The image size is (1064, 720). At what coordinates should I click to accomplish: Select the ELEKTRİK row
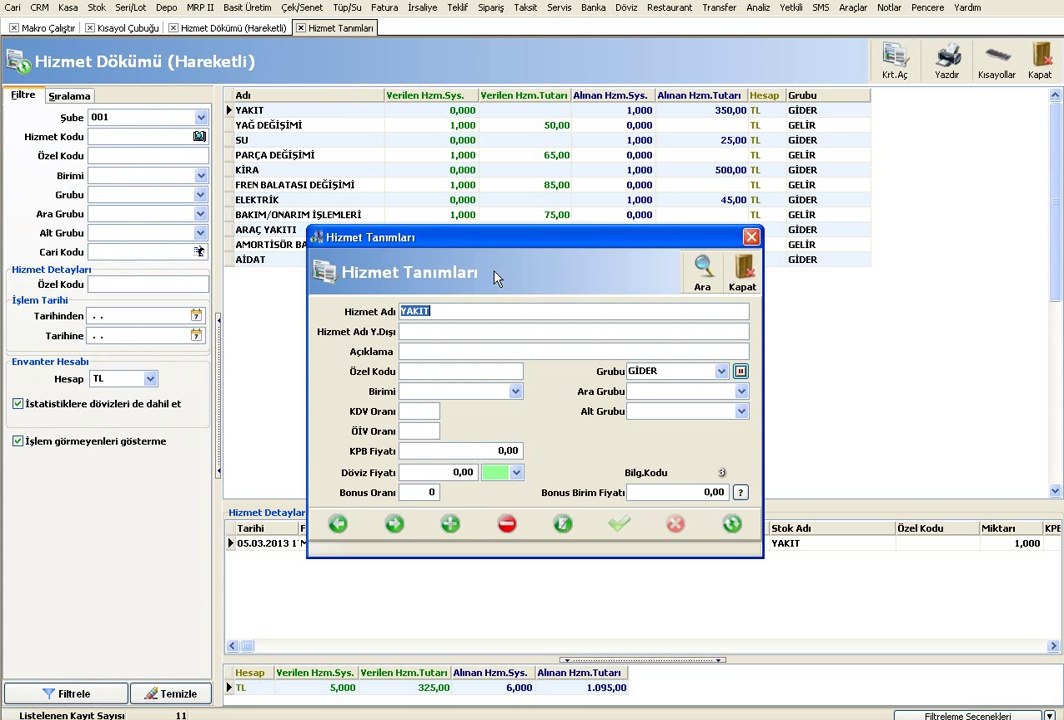point(548,200)
